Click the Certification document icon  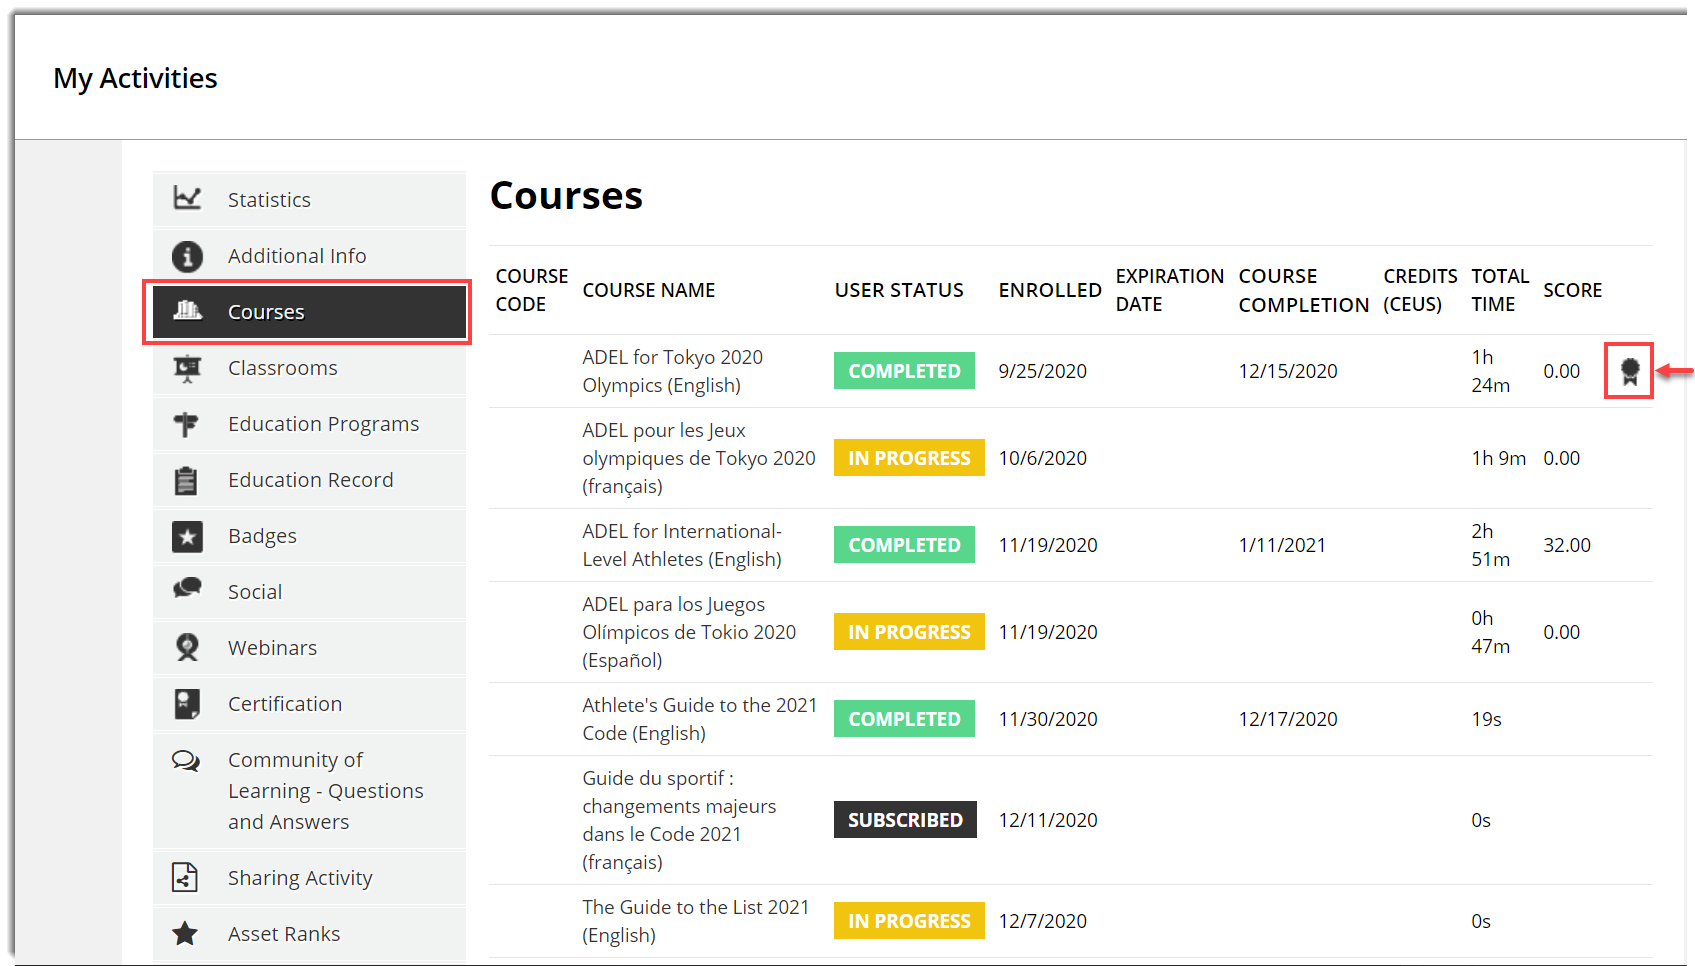[187, 704]
